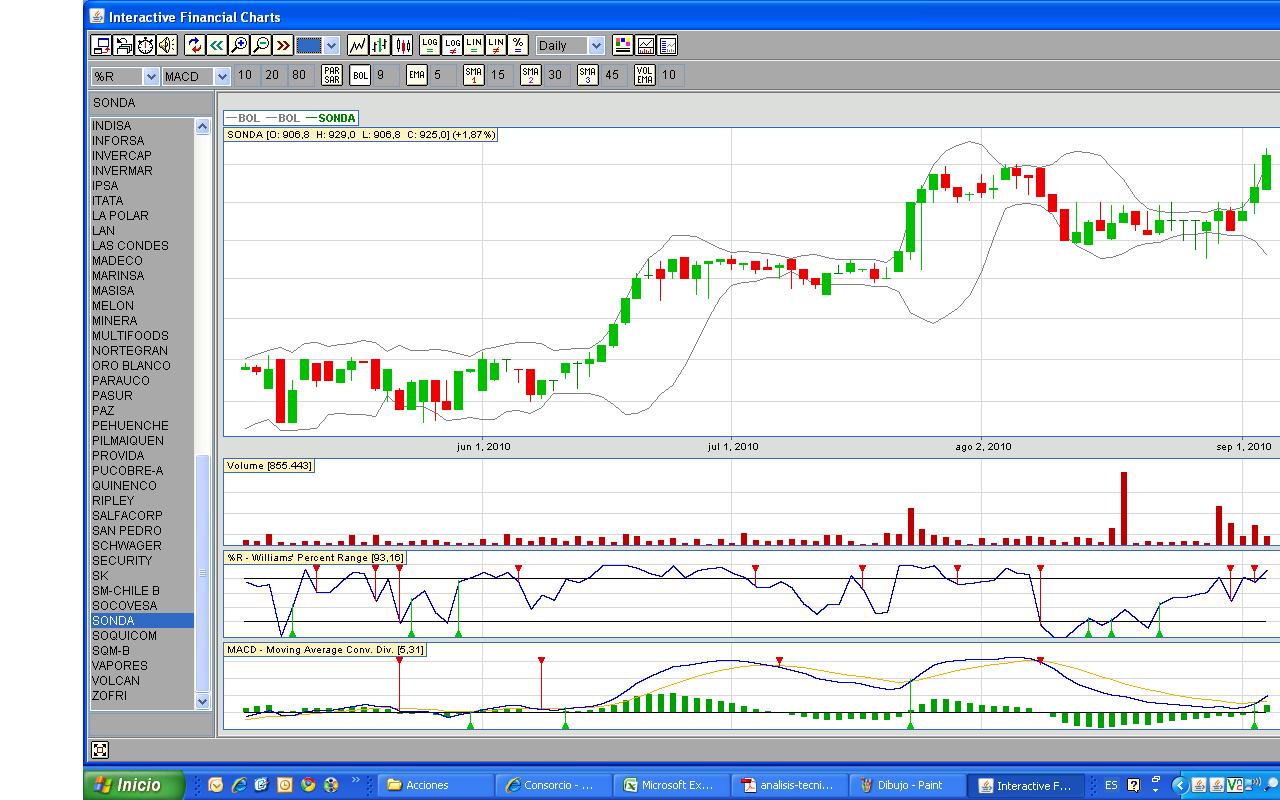1280x800 pixels.
Task: Click the fullscreen icon below ticker list
Action: tap(100, 750)
